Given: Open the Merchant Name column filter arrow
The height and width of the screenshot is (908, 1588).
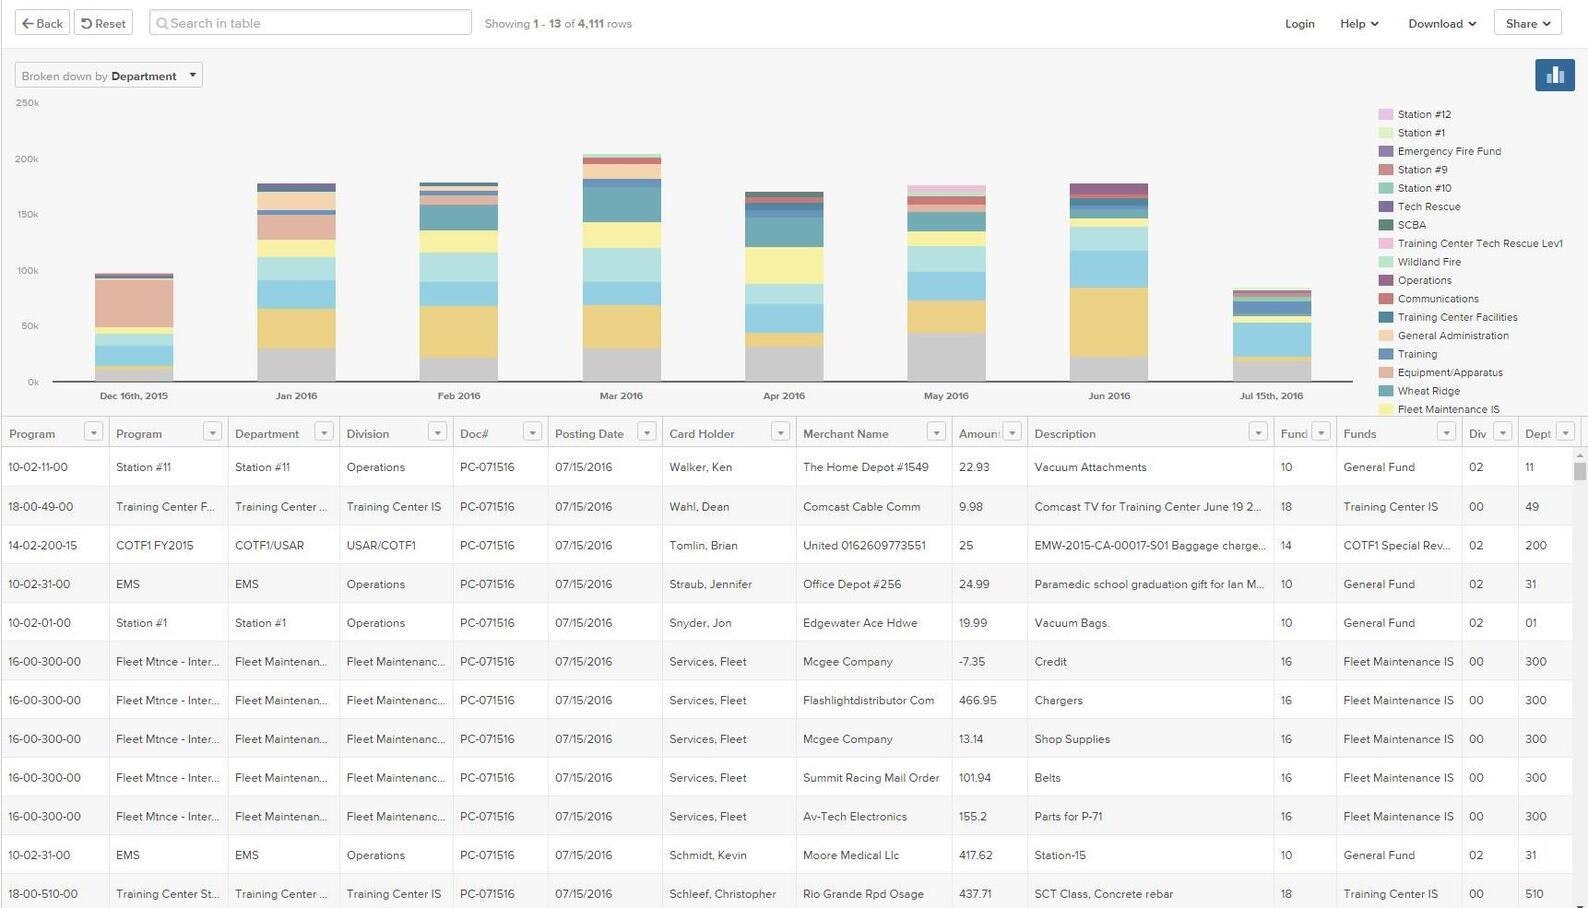Looking at the screenshot, I should click(x=936, y=432).
